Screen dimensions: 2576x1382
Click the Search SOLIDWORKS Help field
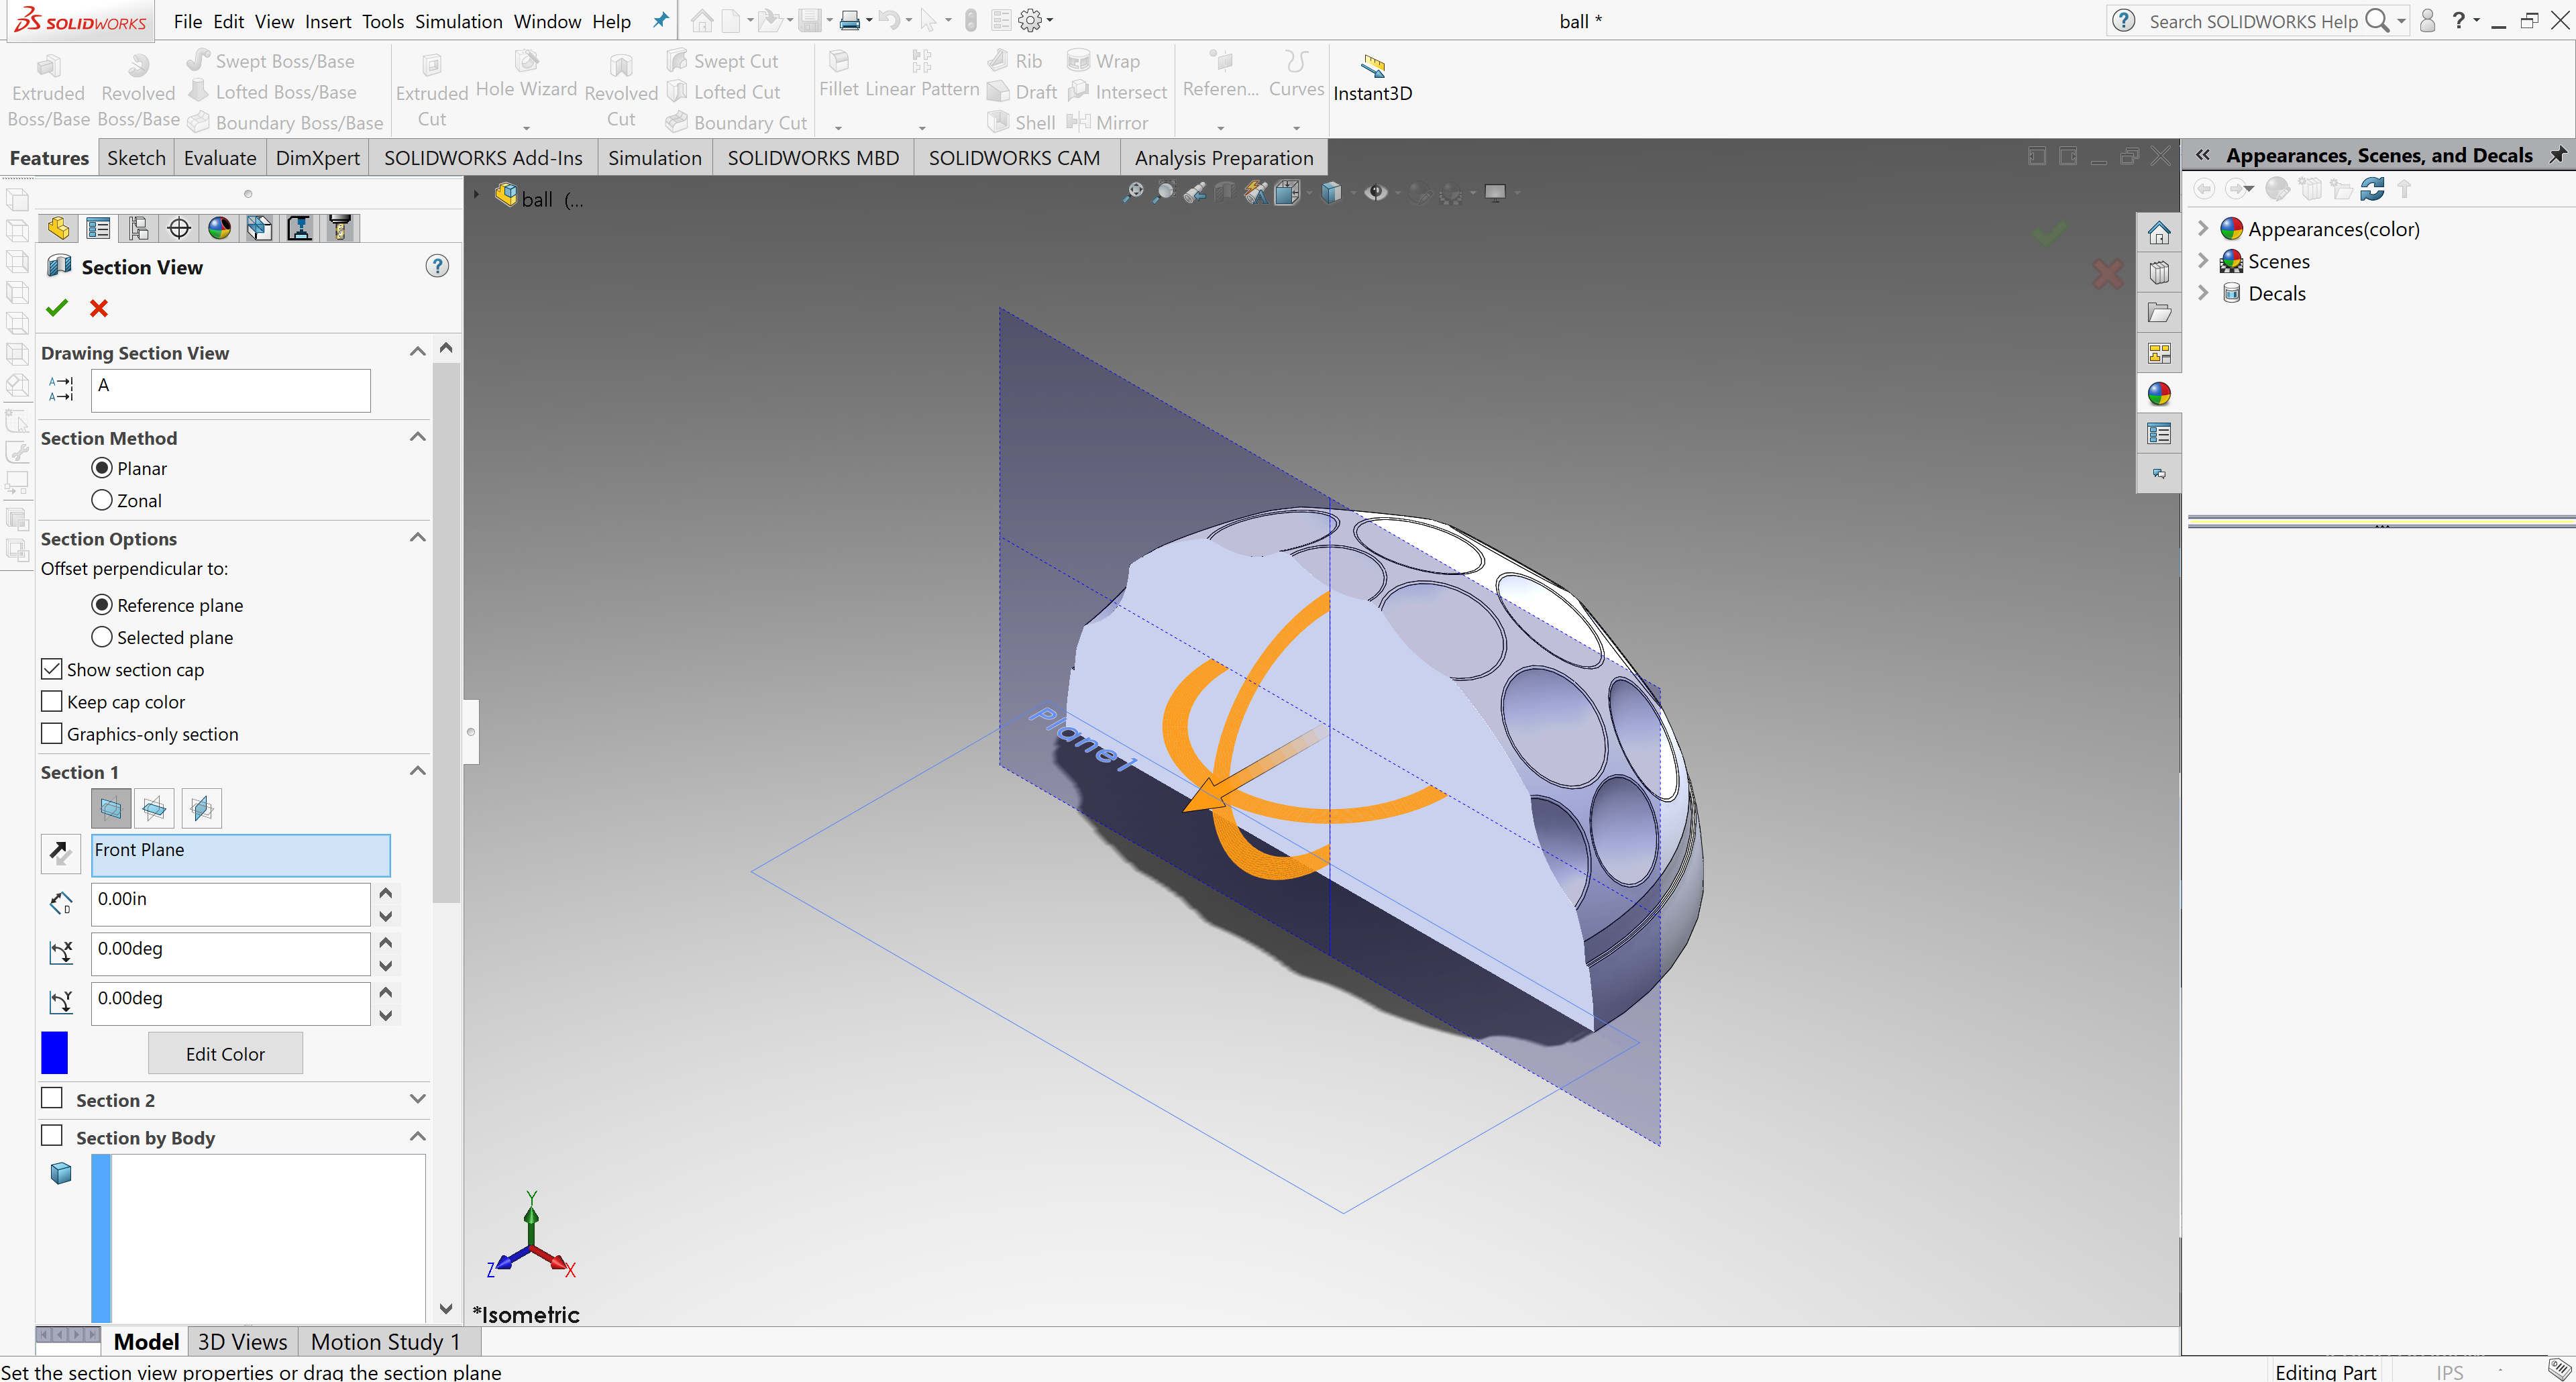coord(2253,21)
